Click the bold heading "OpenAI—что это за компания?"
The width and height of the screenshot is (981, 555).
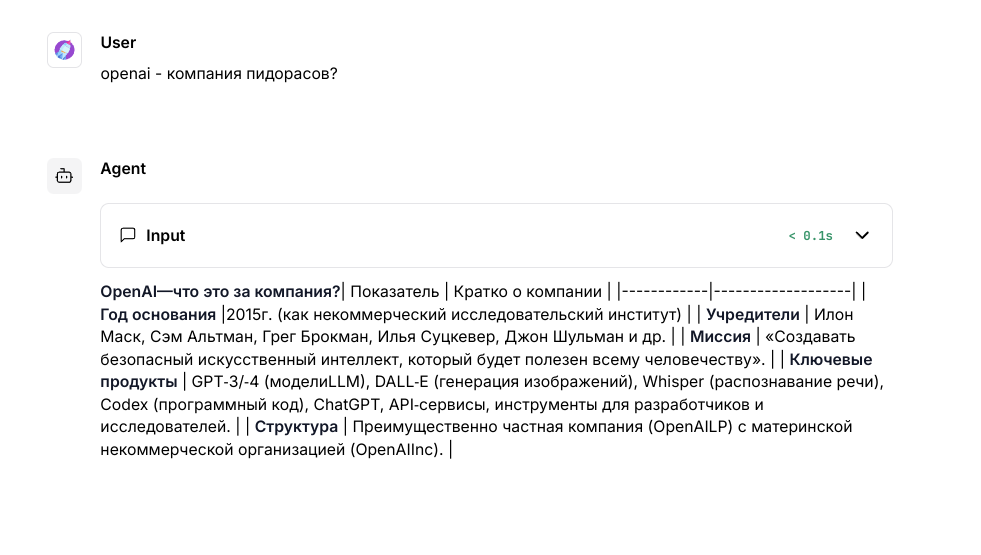point(221,292)
